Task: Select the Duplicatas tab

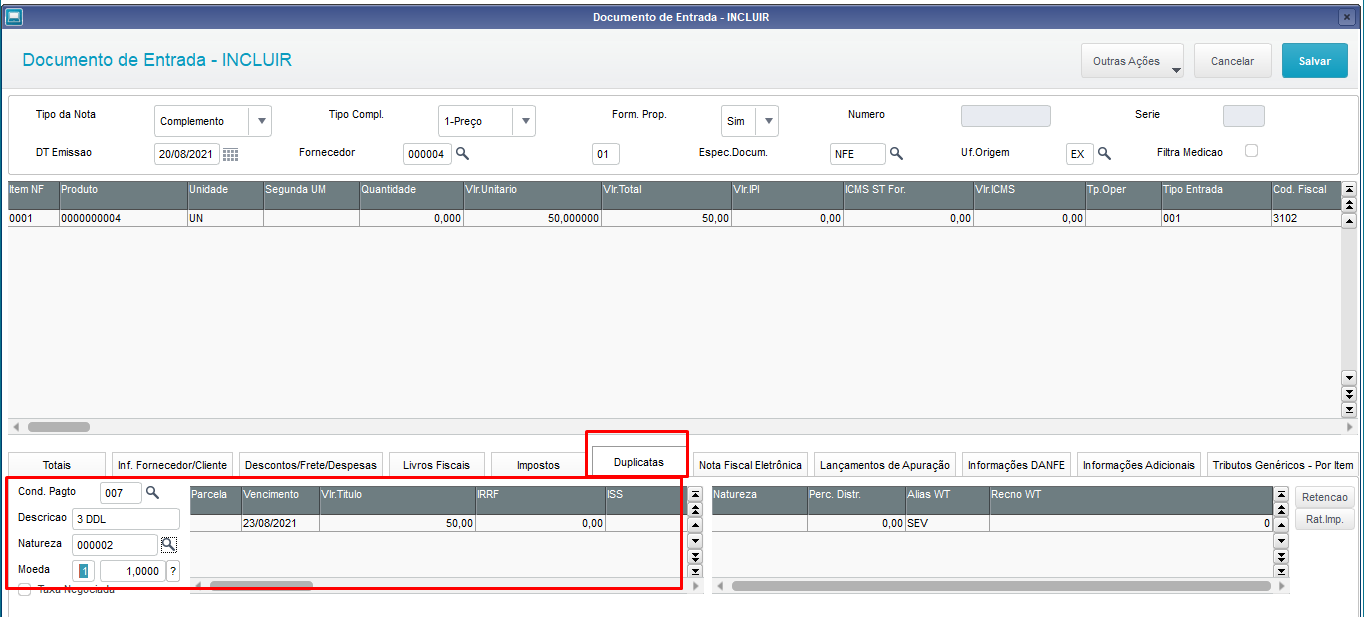Action: [x=639, y=463]
